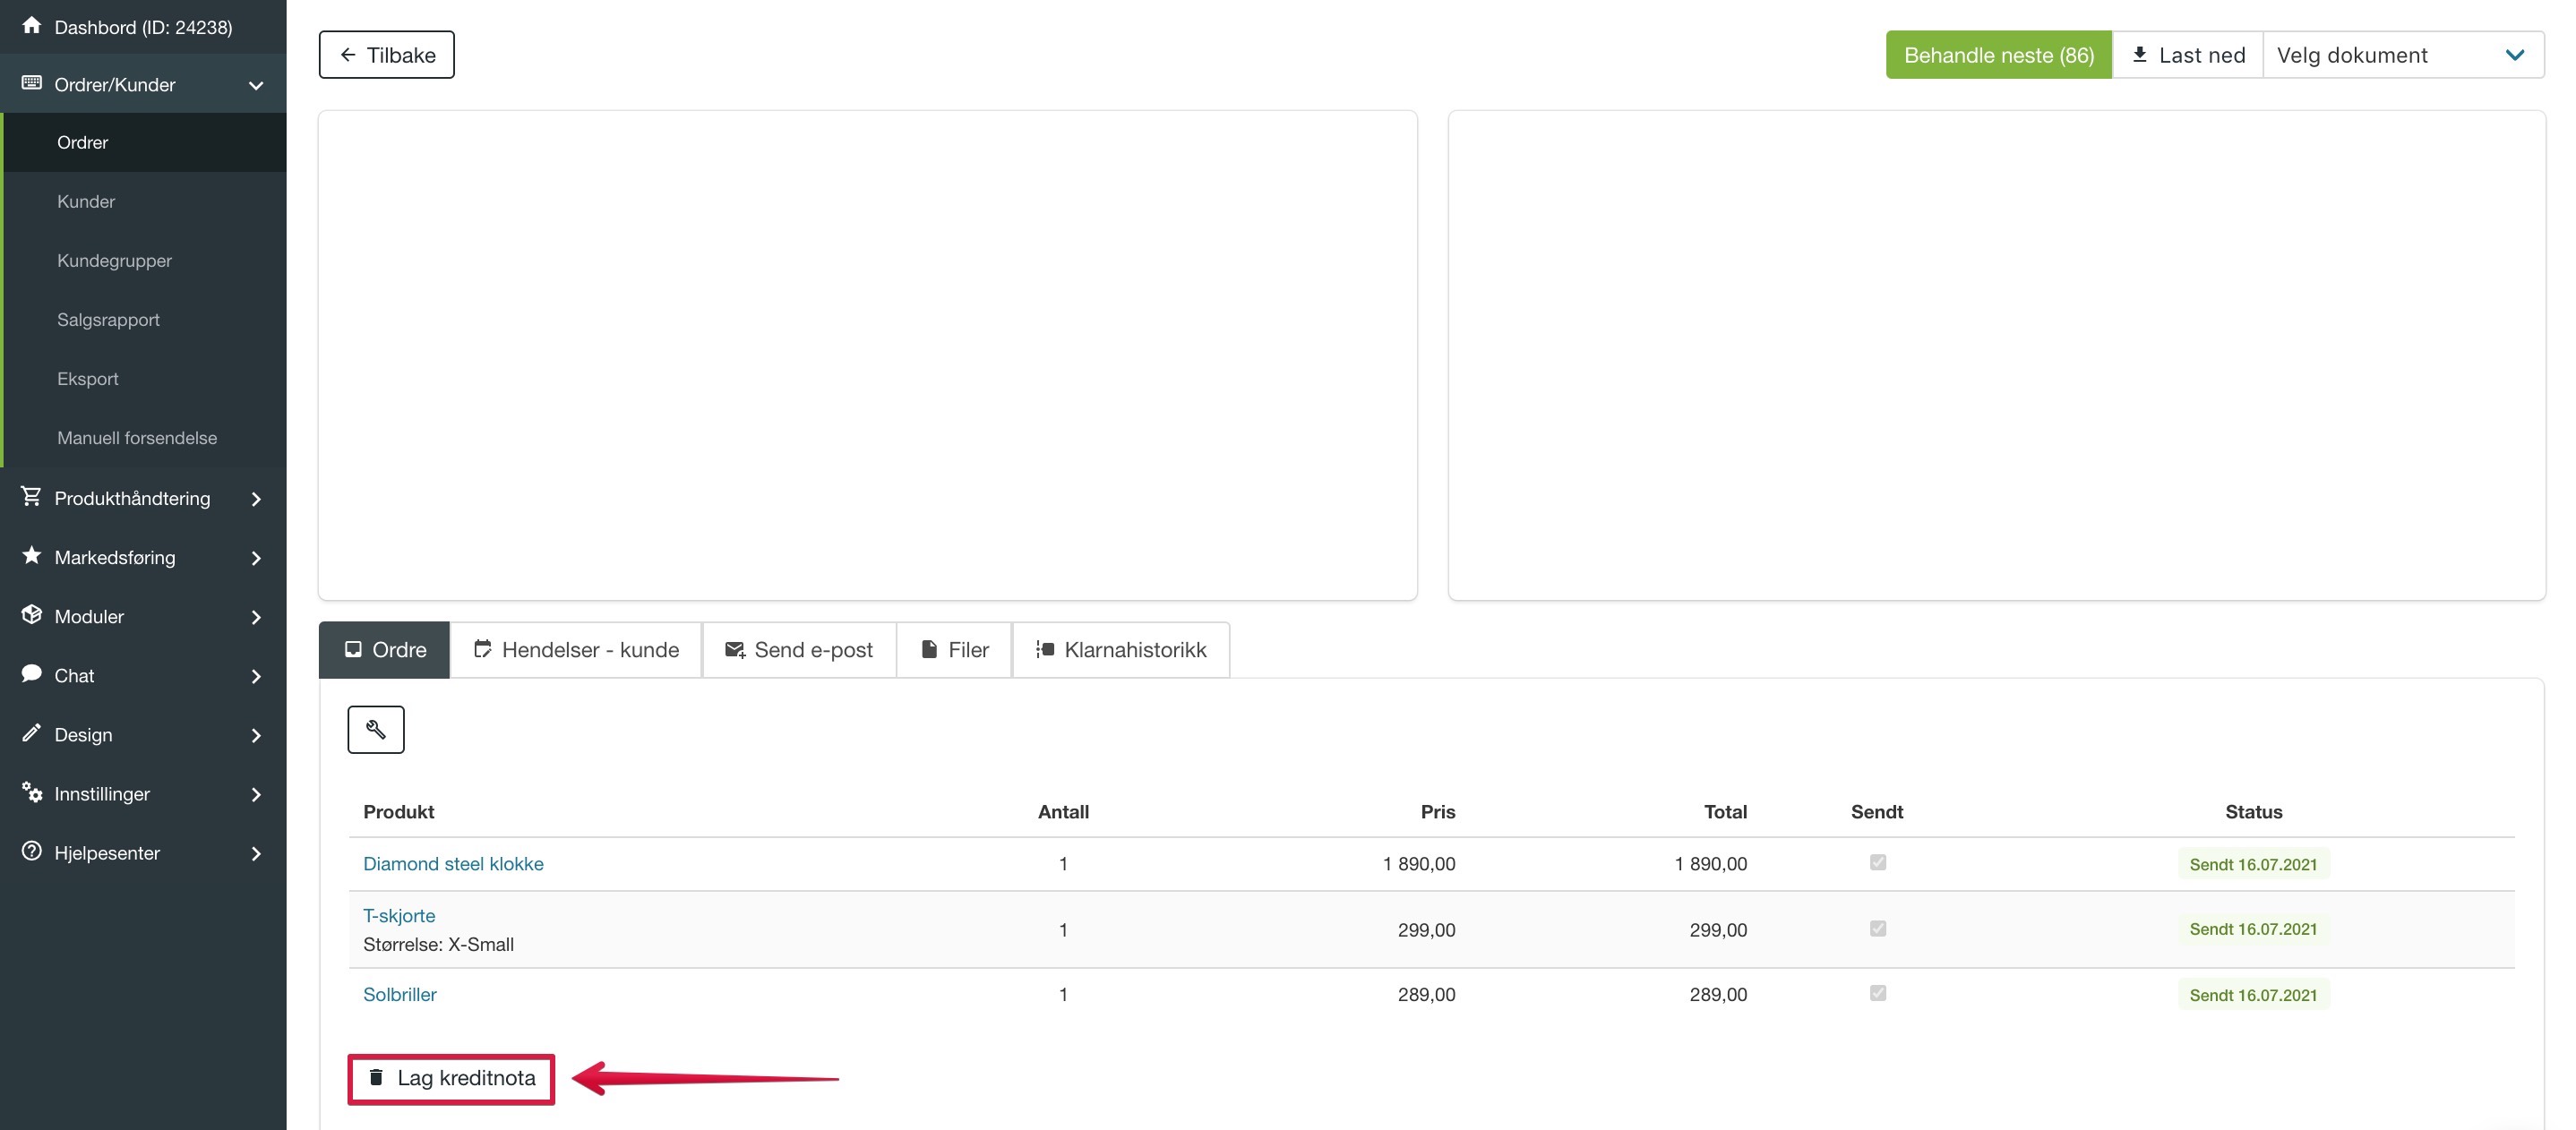Image resolution: width=2576 pixels, height=1130 pixels.
Task: Open the Velg dokument dropdown
Action: tap(2403, 54)
